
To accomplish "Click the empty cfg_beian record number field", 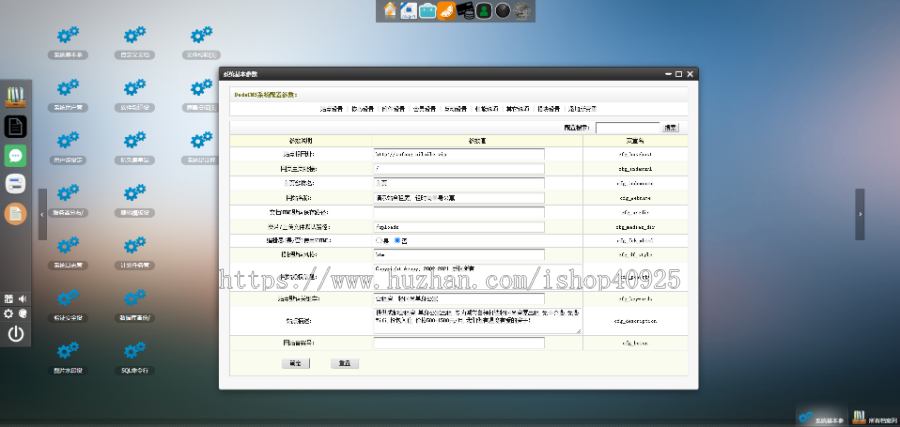I will tap(459, 343).
